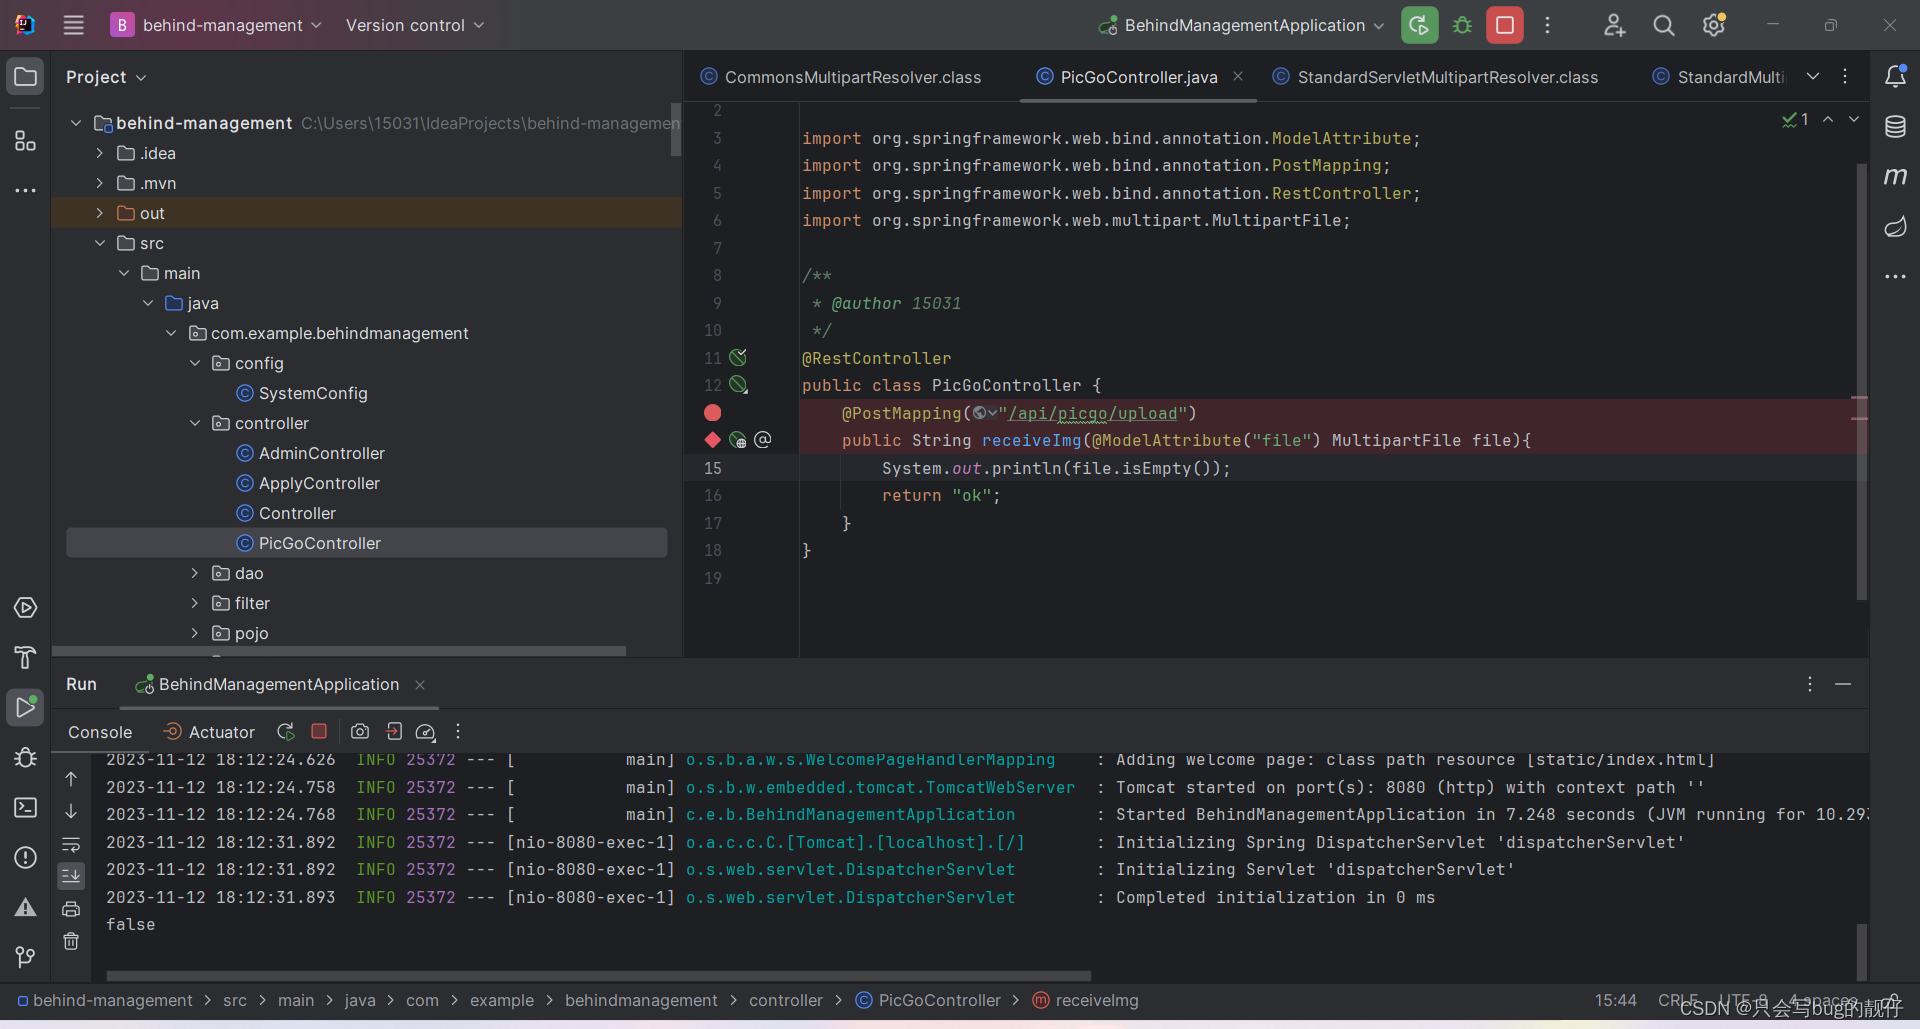Open the Version control dropdown

(x=415, y=25)
